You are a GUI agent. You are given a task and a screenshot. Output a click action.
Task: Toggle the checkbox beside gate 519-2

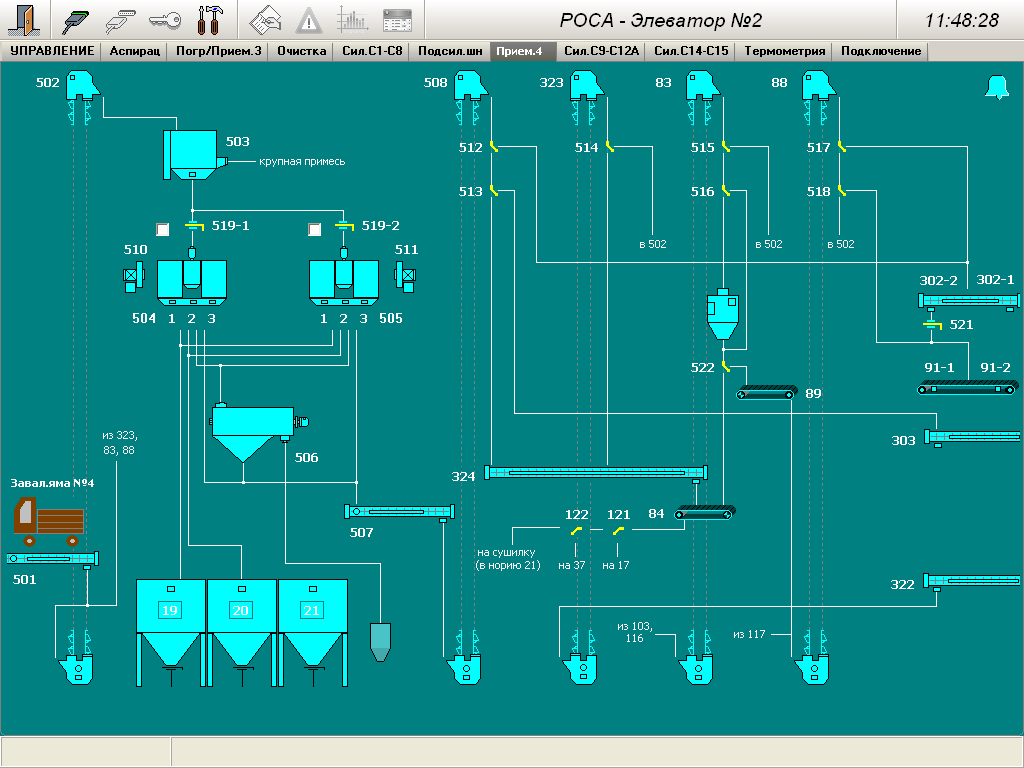click(x=314, y=229)
